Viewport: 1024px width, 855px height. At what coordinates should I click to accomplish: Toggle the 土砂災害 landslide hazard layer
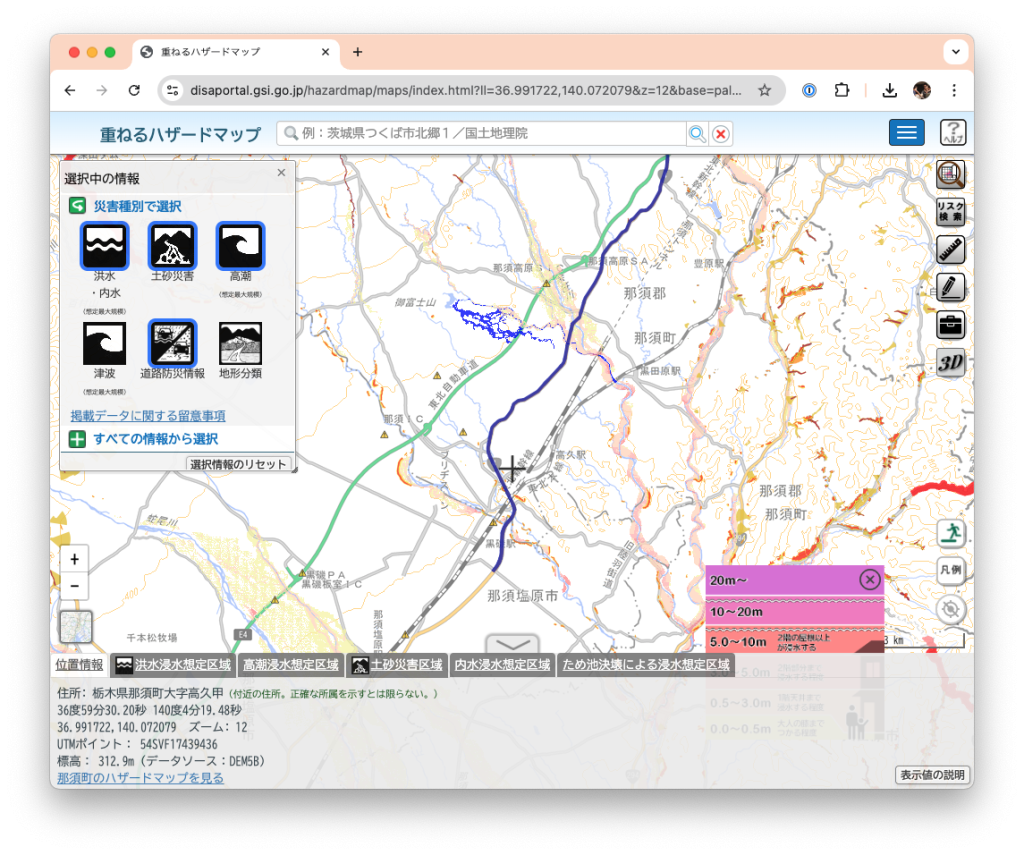[x=172, y=246]
